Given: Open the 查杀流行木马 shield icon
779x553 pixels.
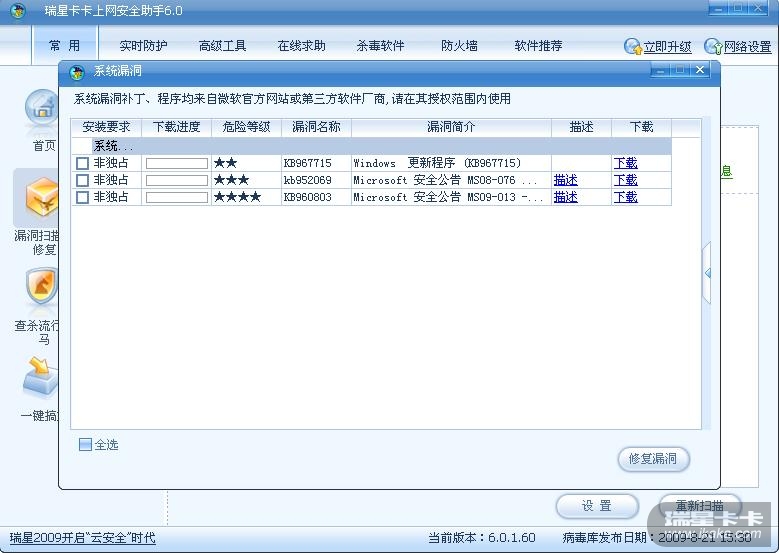Looking at the screenshot, I should [x=42, y=287].
